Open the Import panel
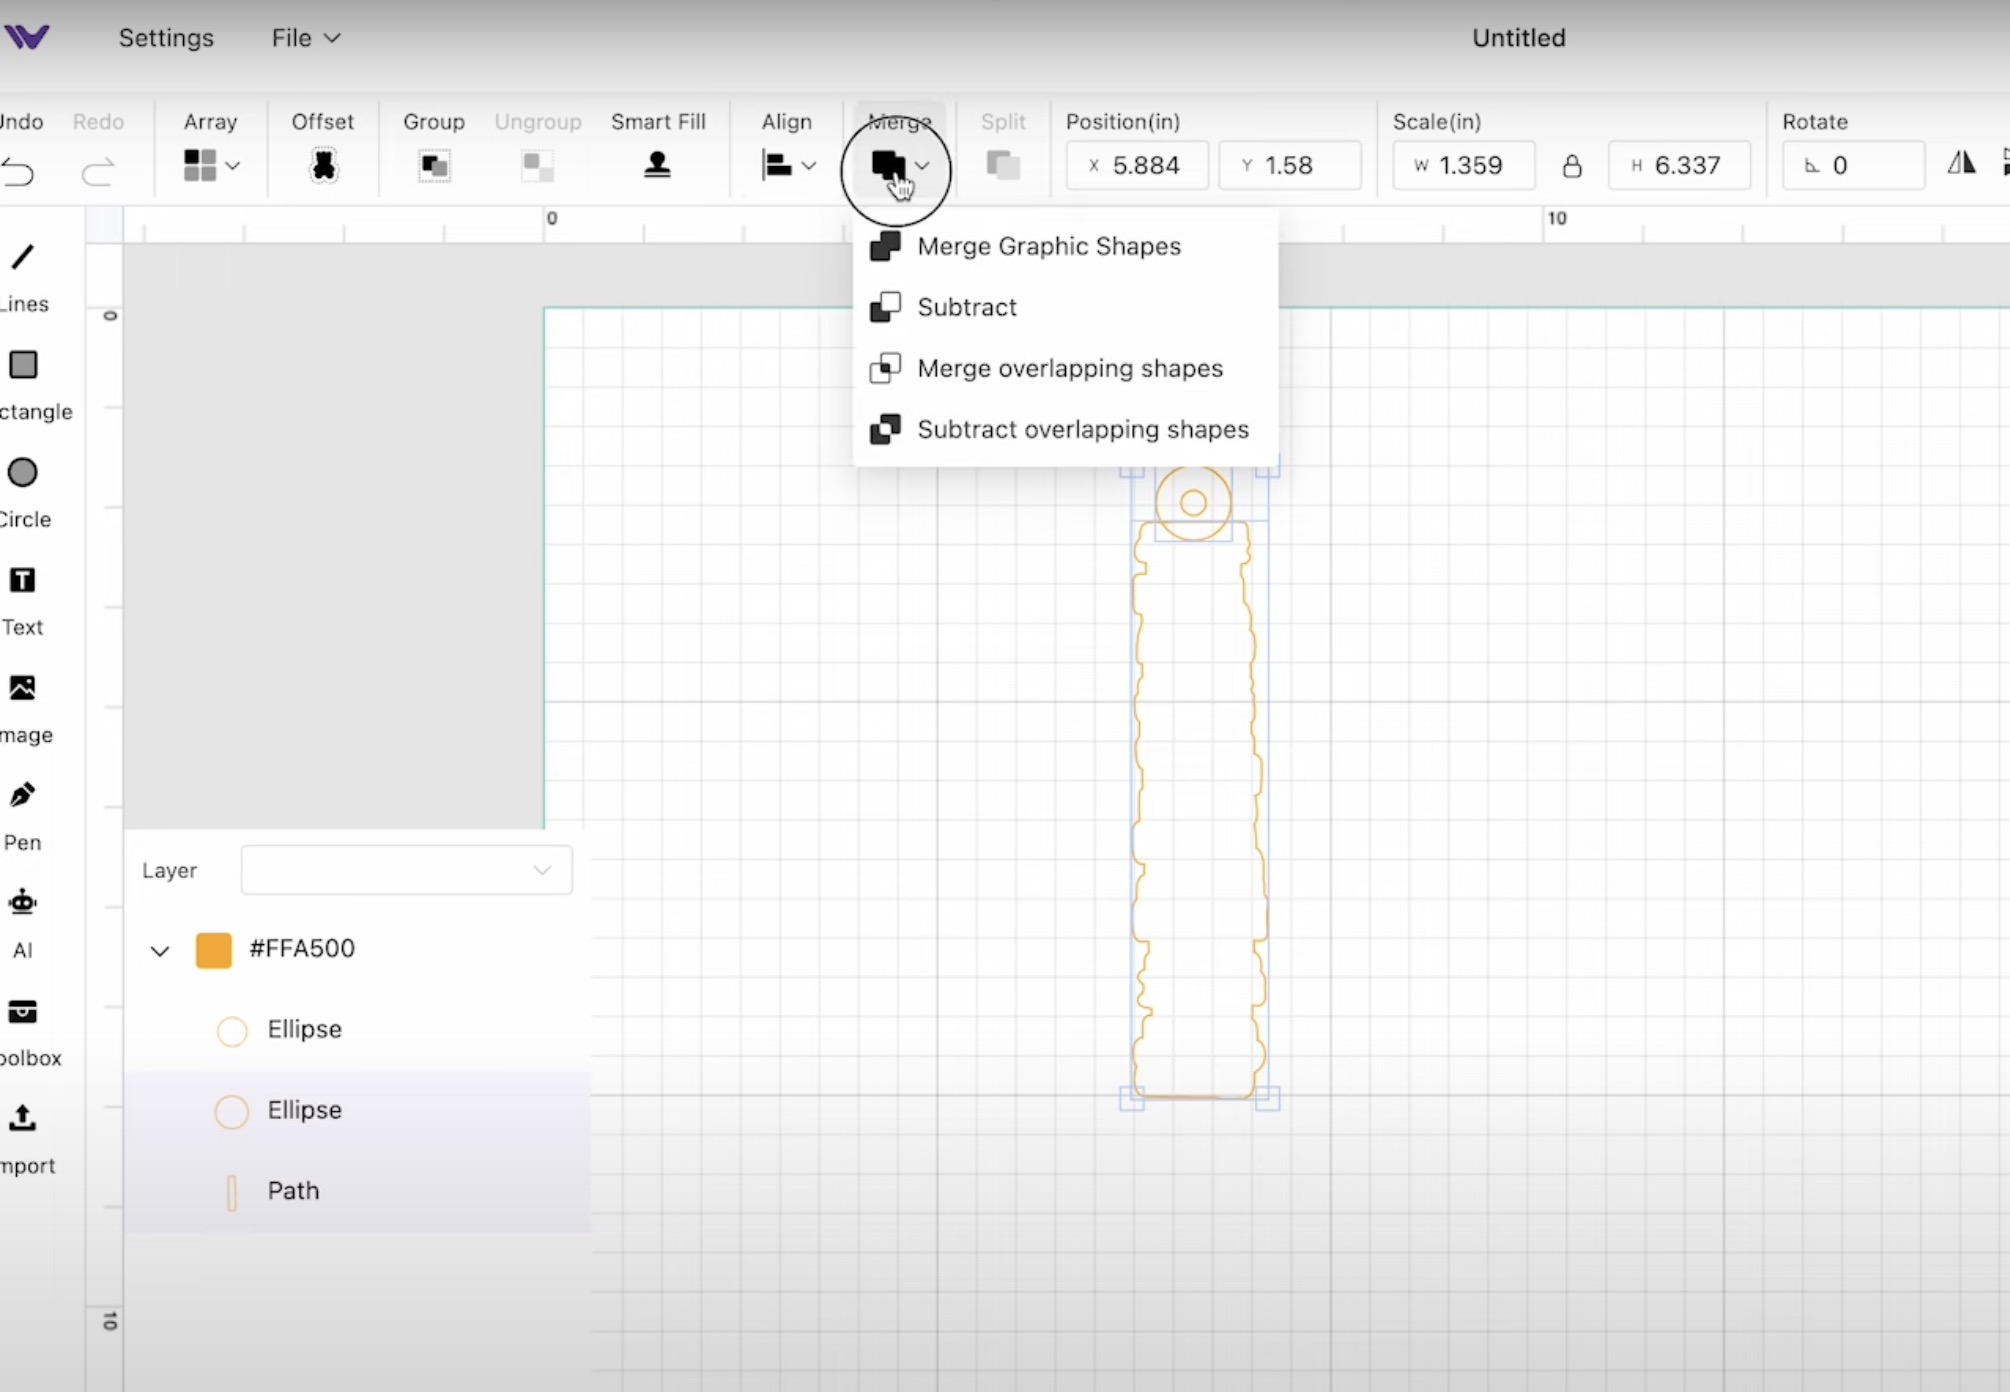 pyautogui.click(x=22, y=1118)
